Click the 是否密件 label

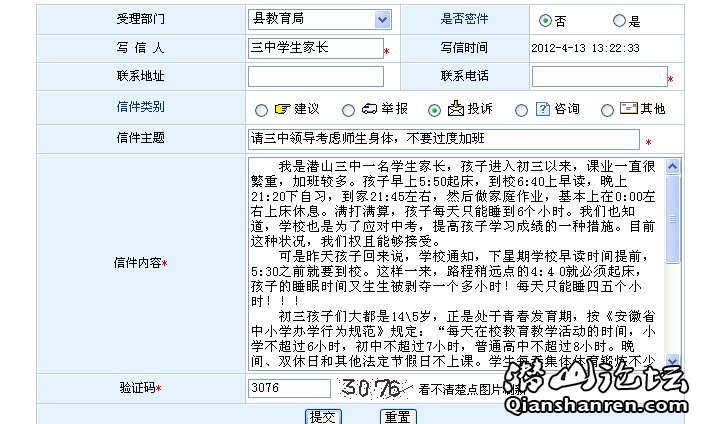click(x=464, y=19)
